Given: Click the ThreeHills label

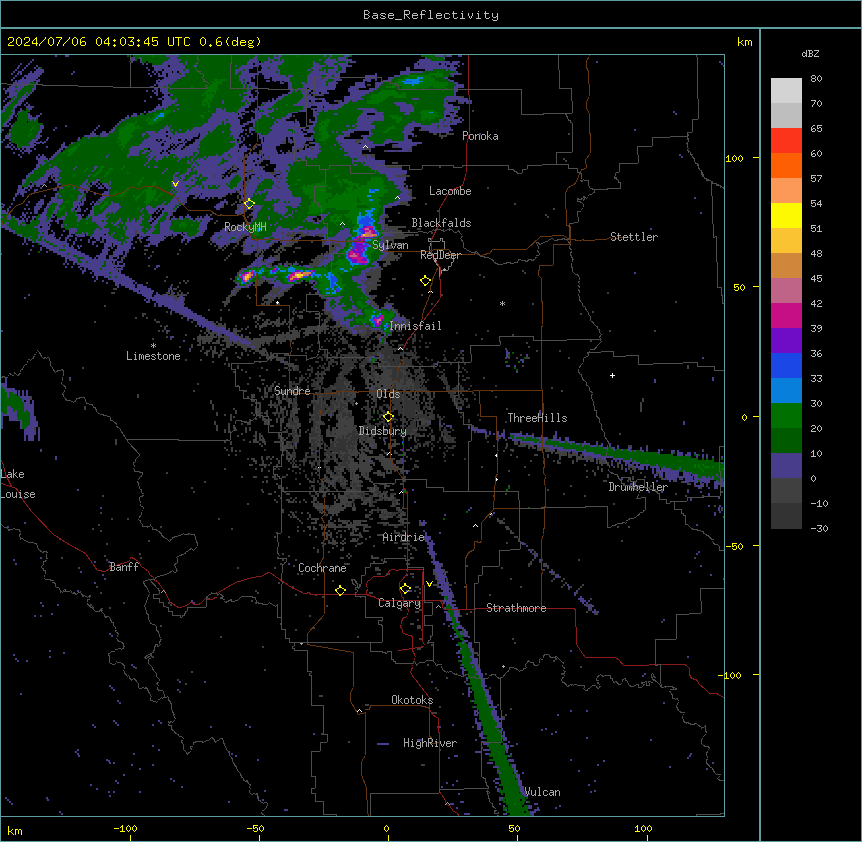Looking at the screenshot, I should click(537, 418).
